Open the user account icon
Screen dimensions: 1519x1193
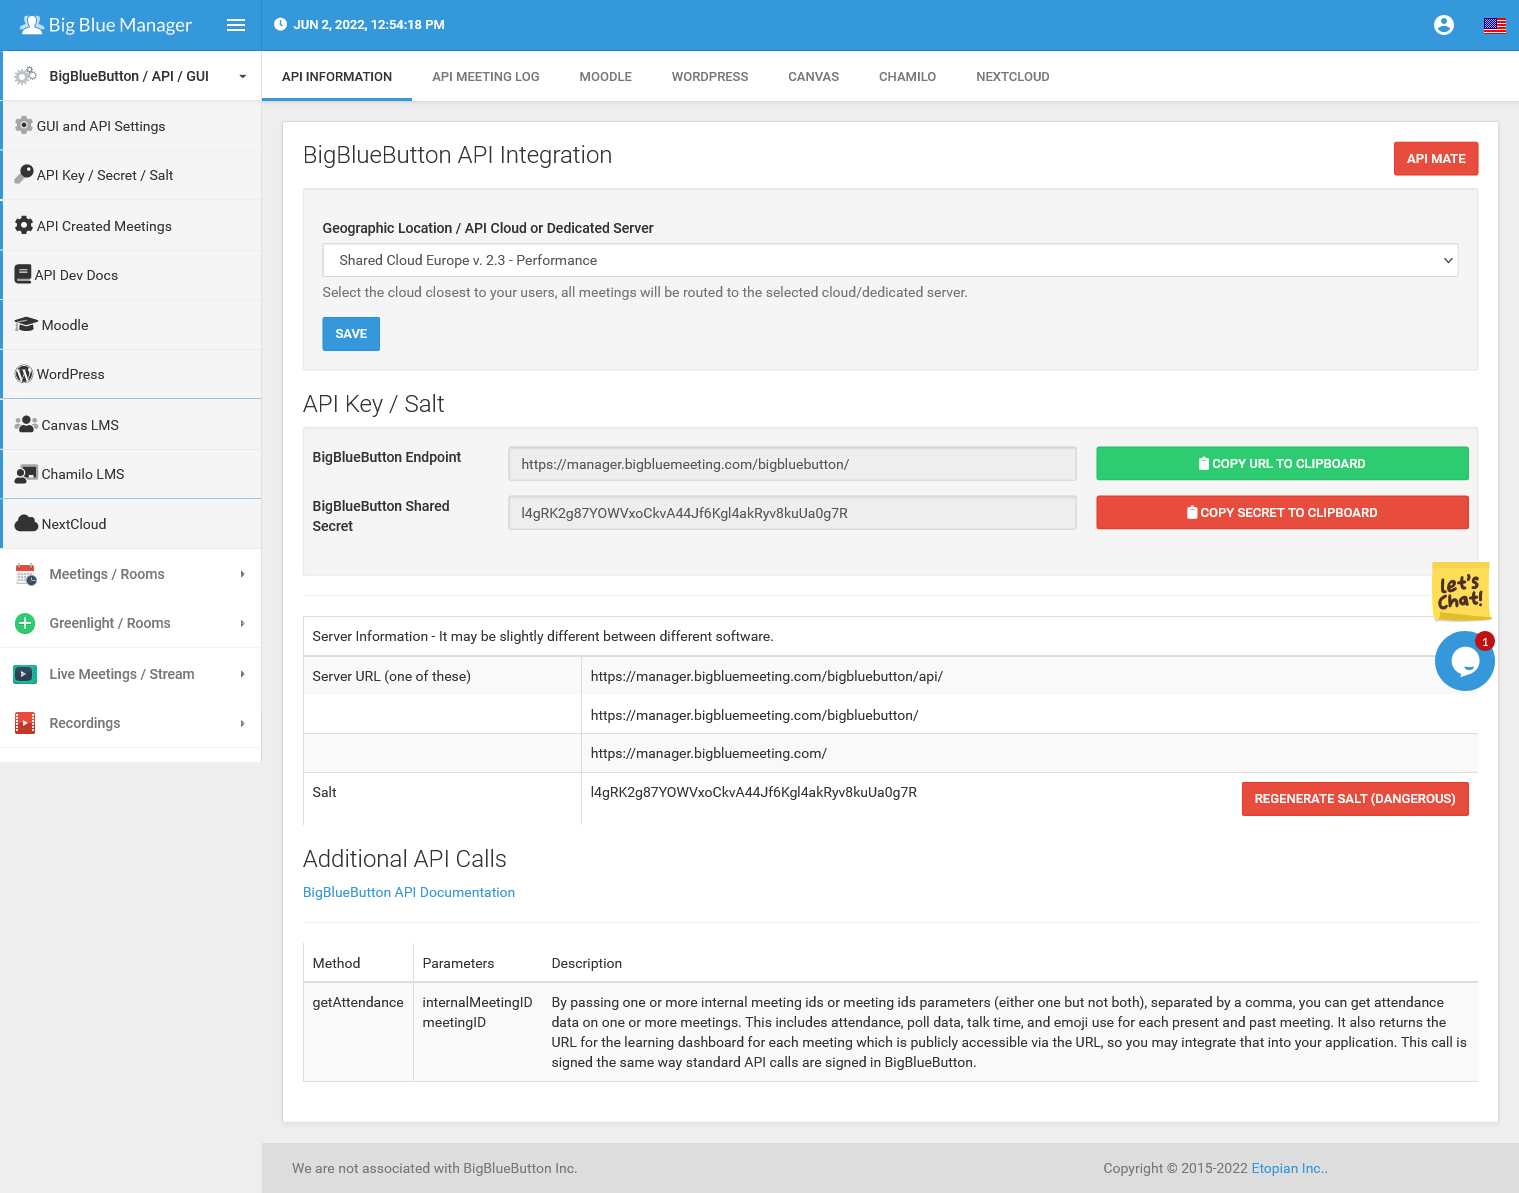point(1443,25)
